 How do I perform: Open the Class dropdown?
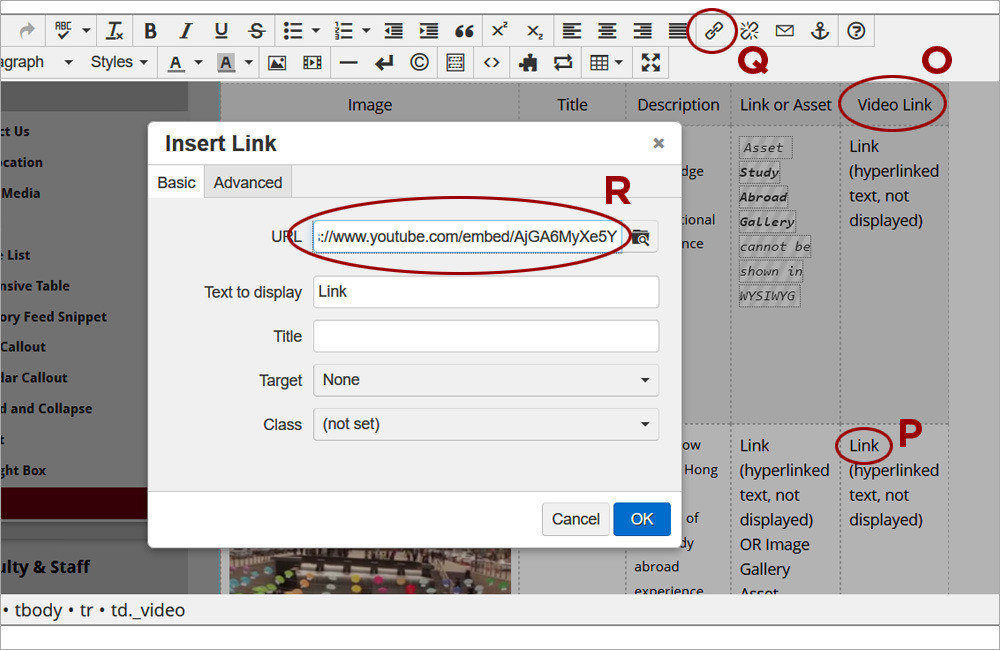coord(486,424)
